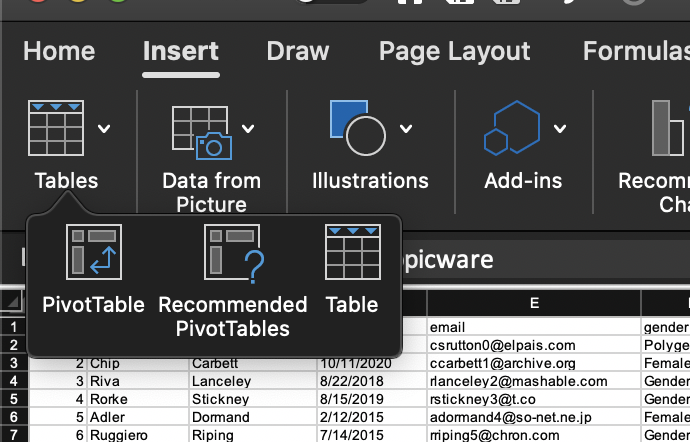Select row 7 header
This screenshot has height=442, width=690.
point(14,435)
